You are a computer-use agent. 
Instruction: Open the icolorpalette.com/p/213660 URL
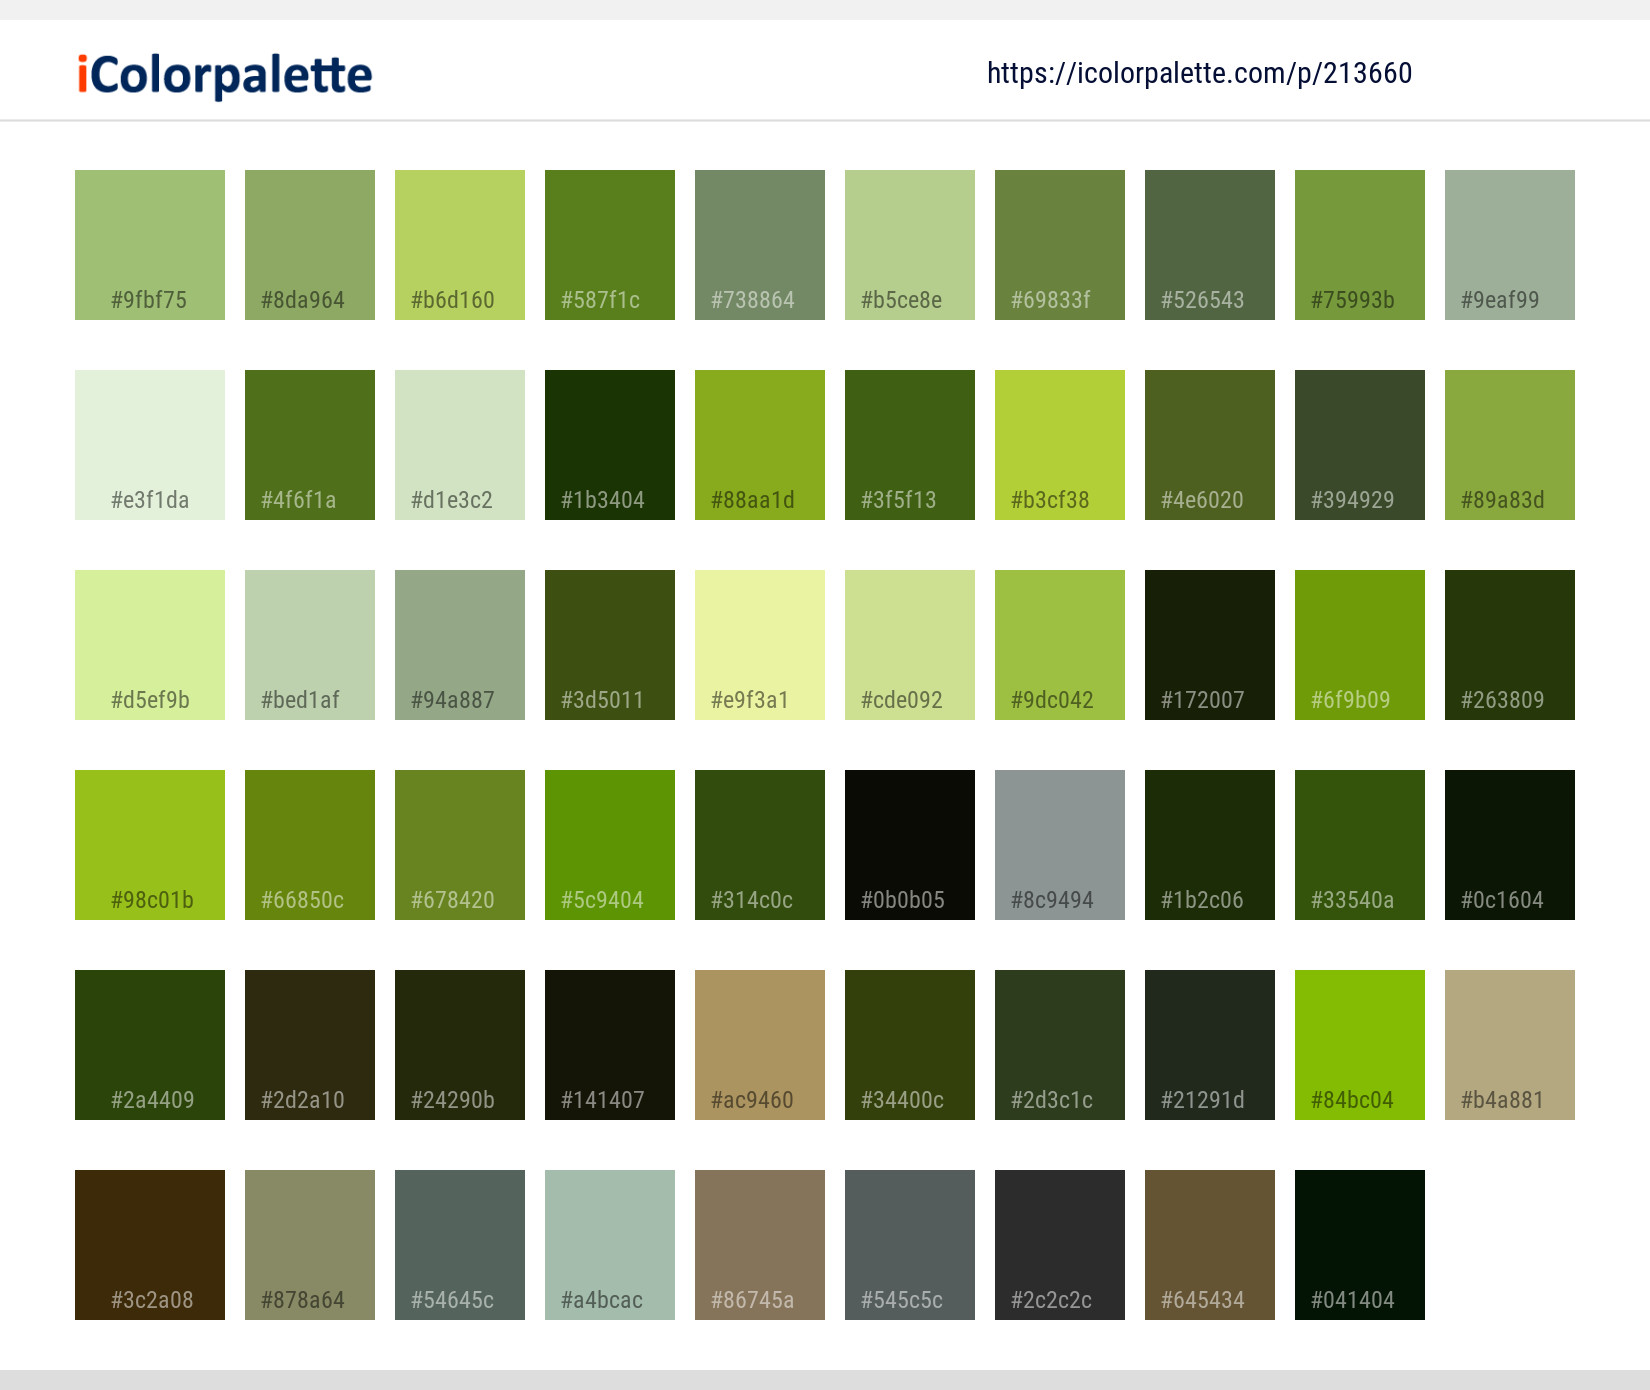point(1199,73)
